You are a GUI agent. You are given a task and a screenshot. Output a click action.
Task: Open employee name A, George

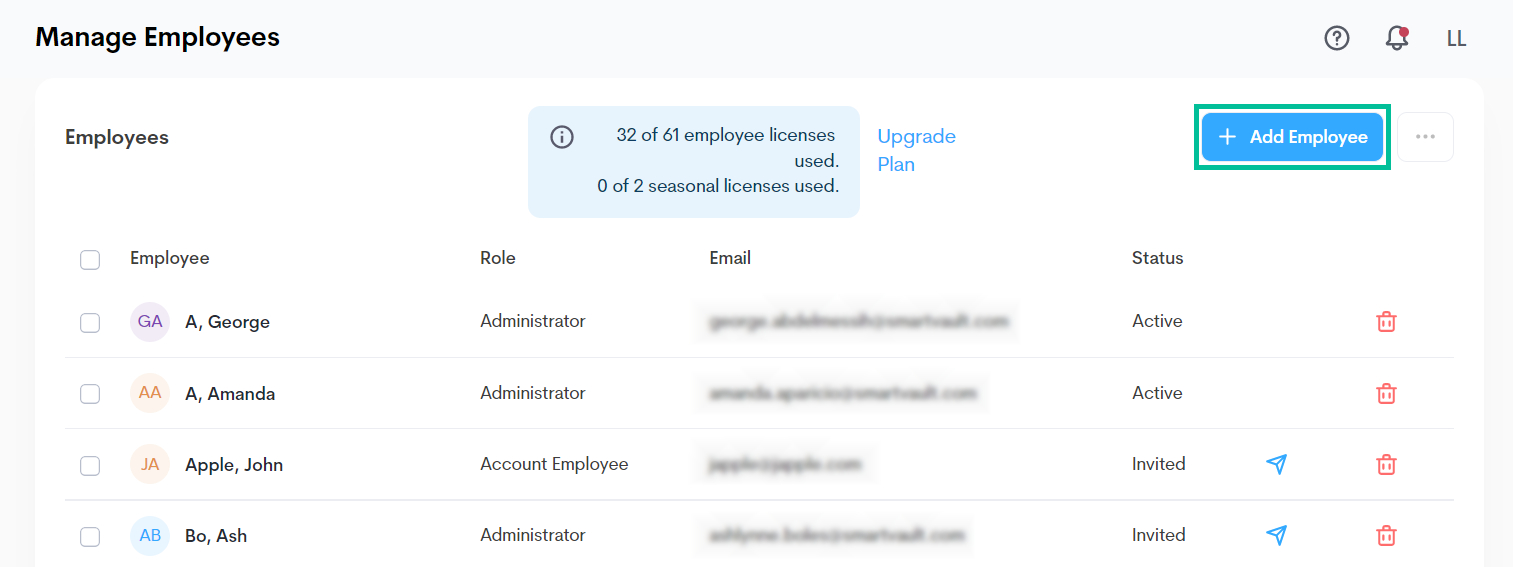coord(228,322)
